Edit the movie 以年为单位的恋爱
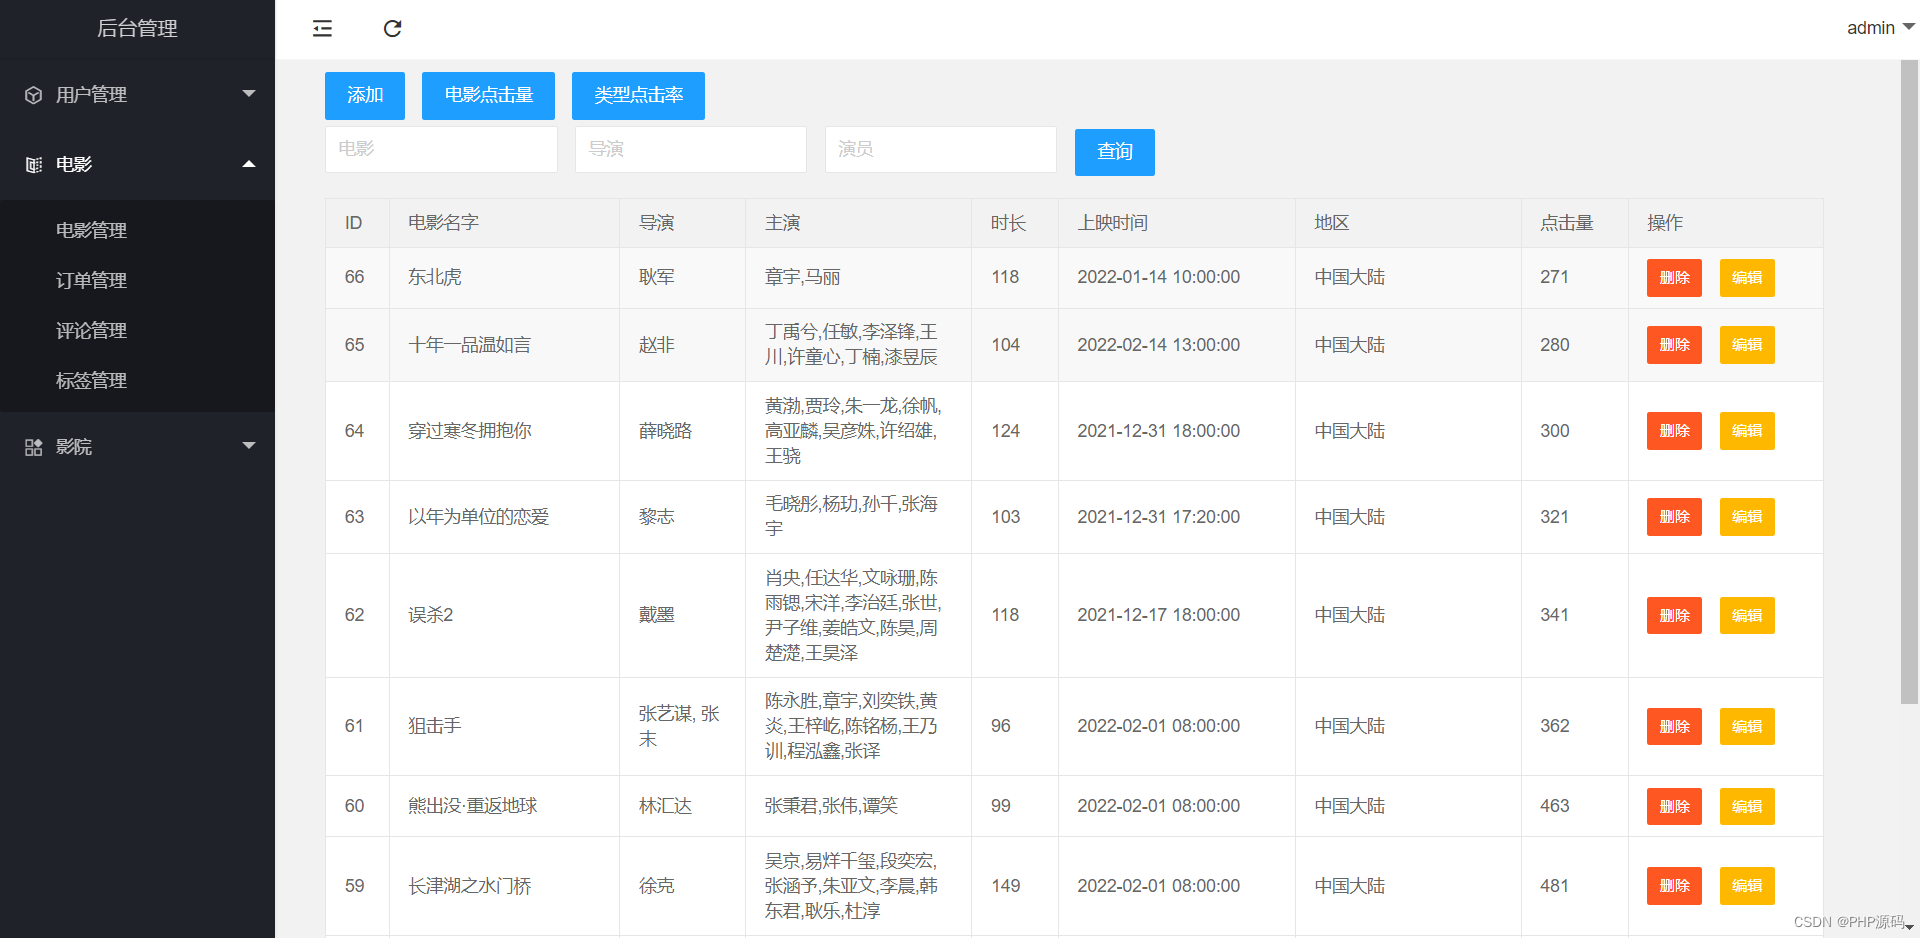 coord(1747,517)
